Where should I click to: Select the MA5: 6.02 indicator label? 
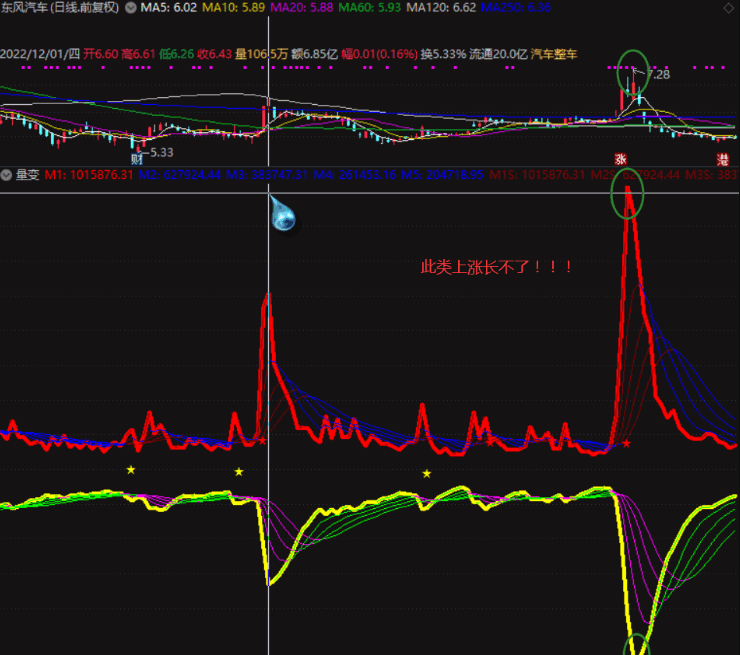point(168,8)
